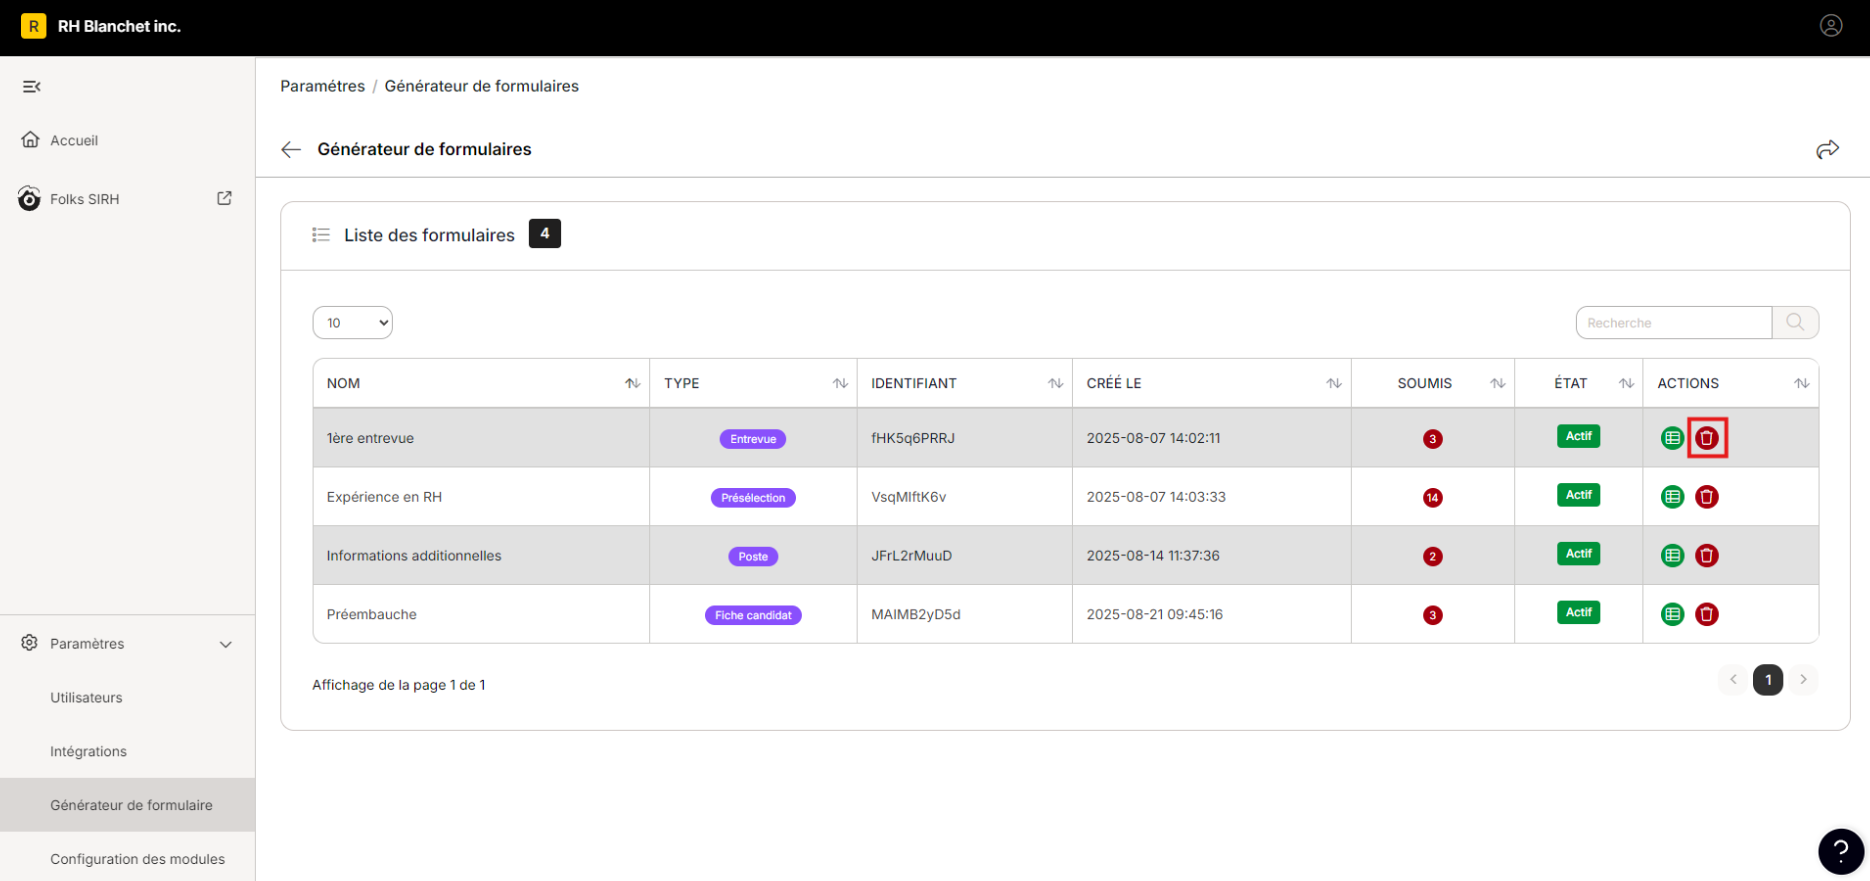Image resolution: width=1870 pixels, height=881 pixels.
Task: Click identifier MAIMB2yD5d
Action: tap(916, 615)
